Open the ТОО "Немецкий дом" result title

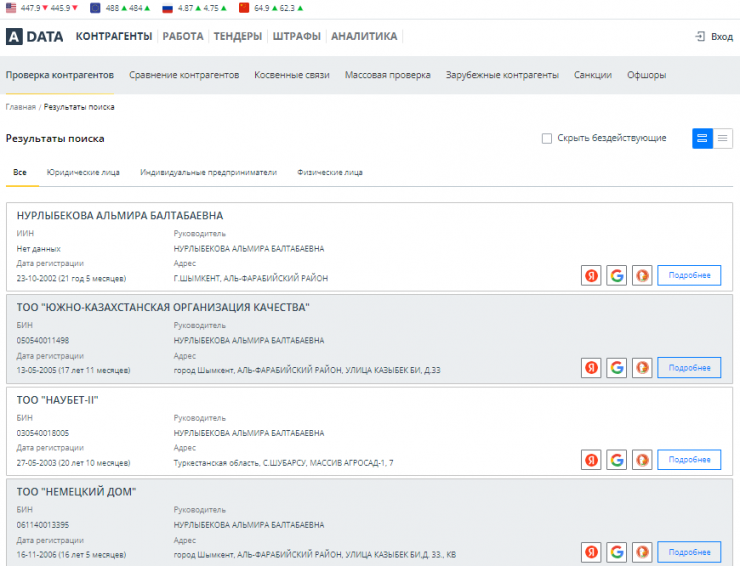coord(76,491)
